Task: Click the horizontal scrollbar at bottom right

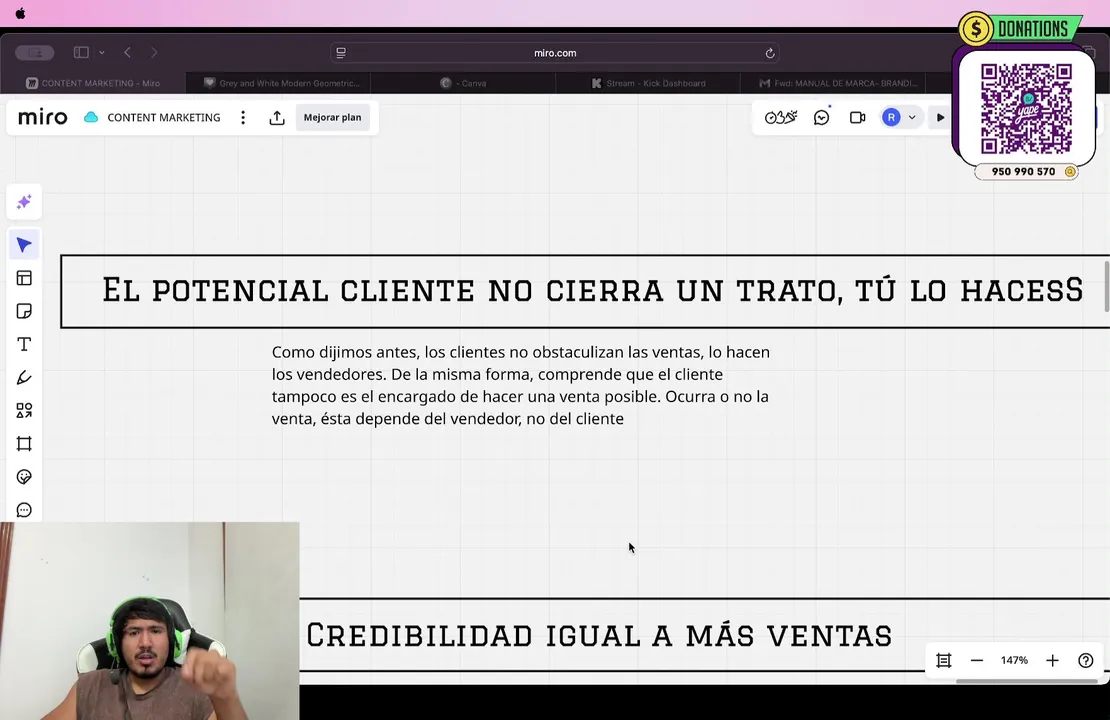Action: pyautogui.click(x=1026, y=681)
